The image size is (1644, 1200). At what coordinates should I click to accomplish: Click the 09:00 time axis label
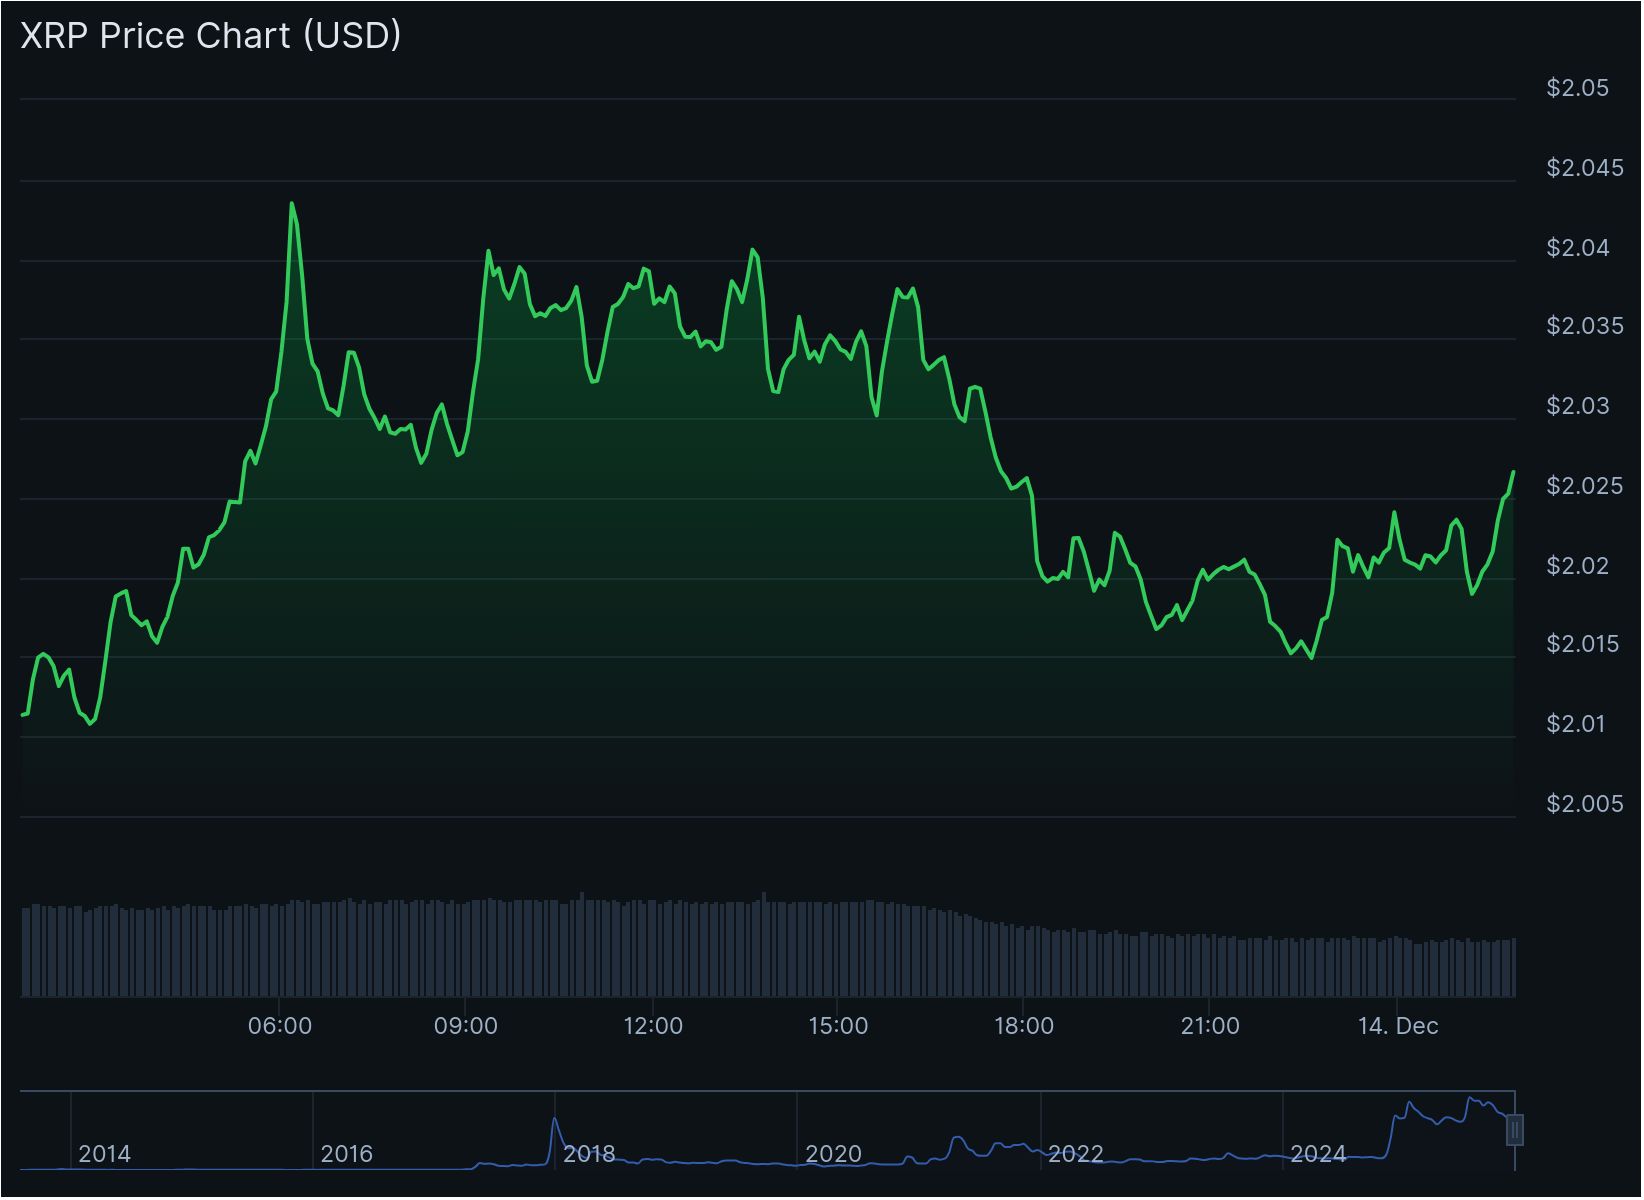click(x=466, y=1026)
